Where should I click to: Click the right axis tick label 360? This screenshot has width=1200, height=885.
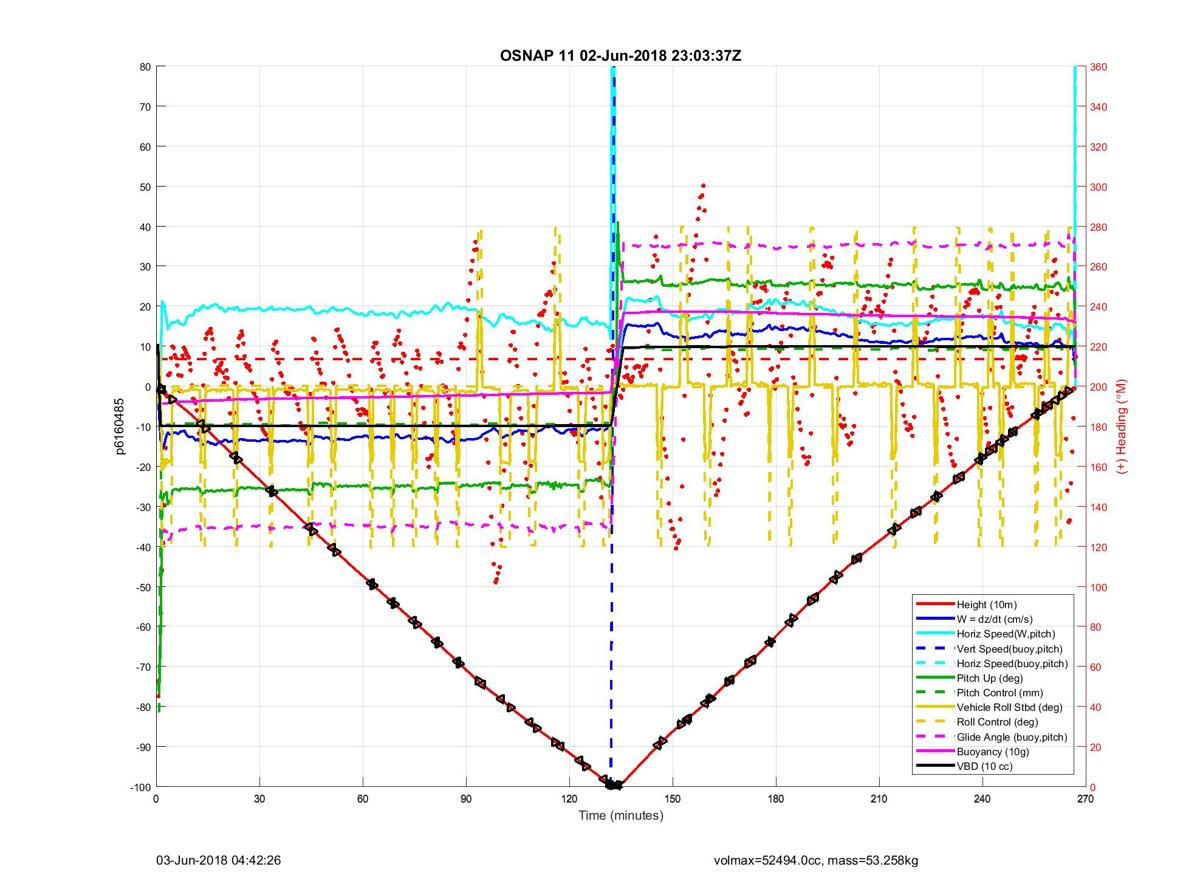pos(1100,67)
